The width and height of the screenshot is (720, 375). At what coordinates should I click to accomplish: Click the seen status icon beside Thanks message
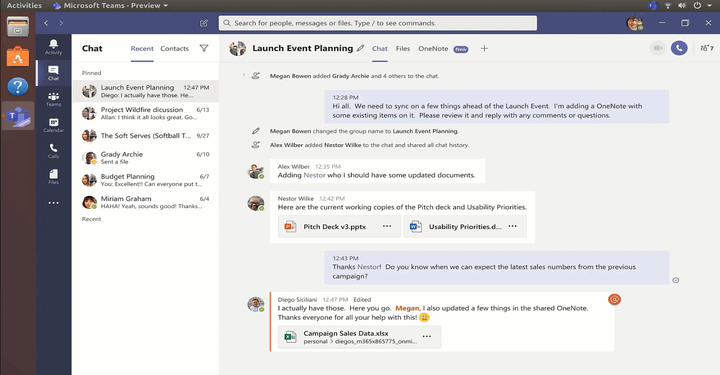(x=675, y=280)
